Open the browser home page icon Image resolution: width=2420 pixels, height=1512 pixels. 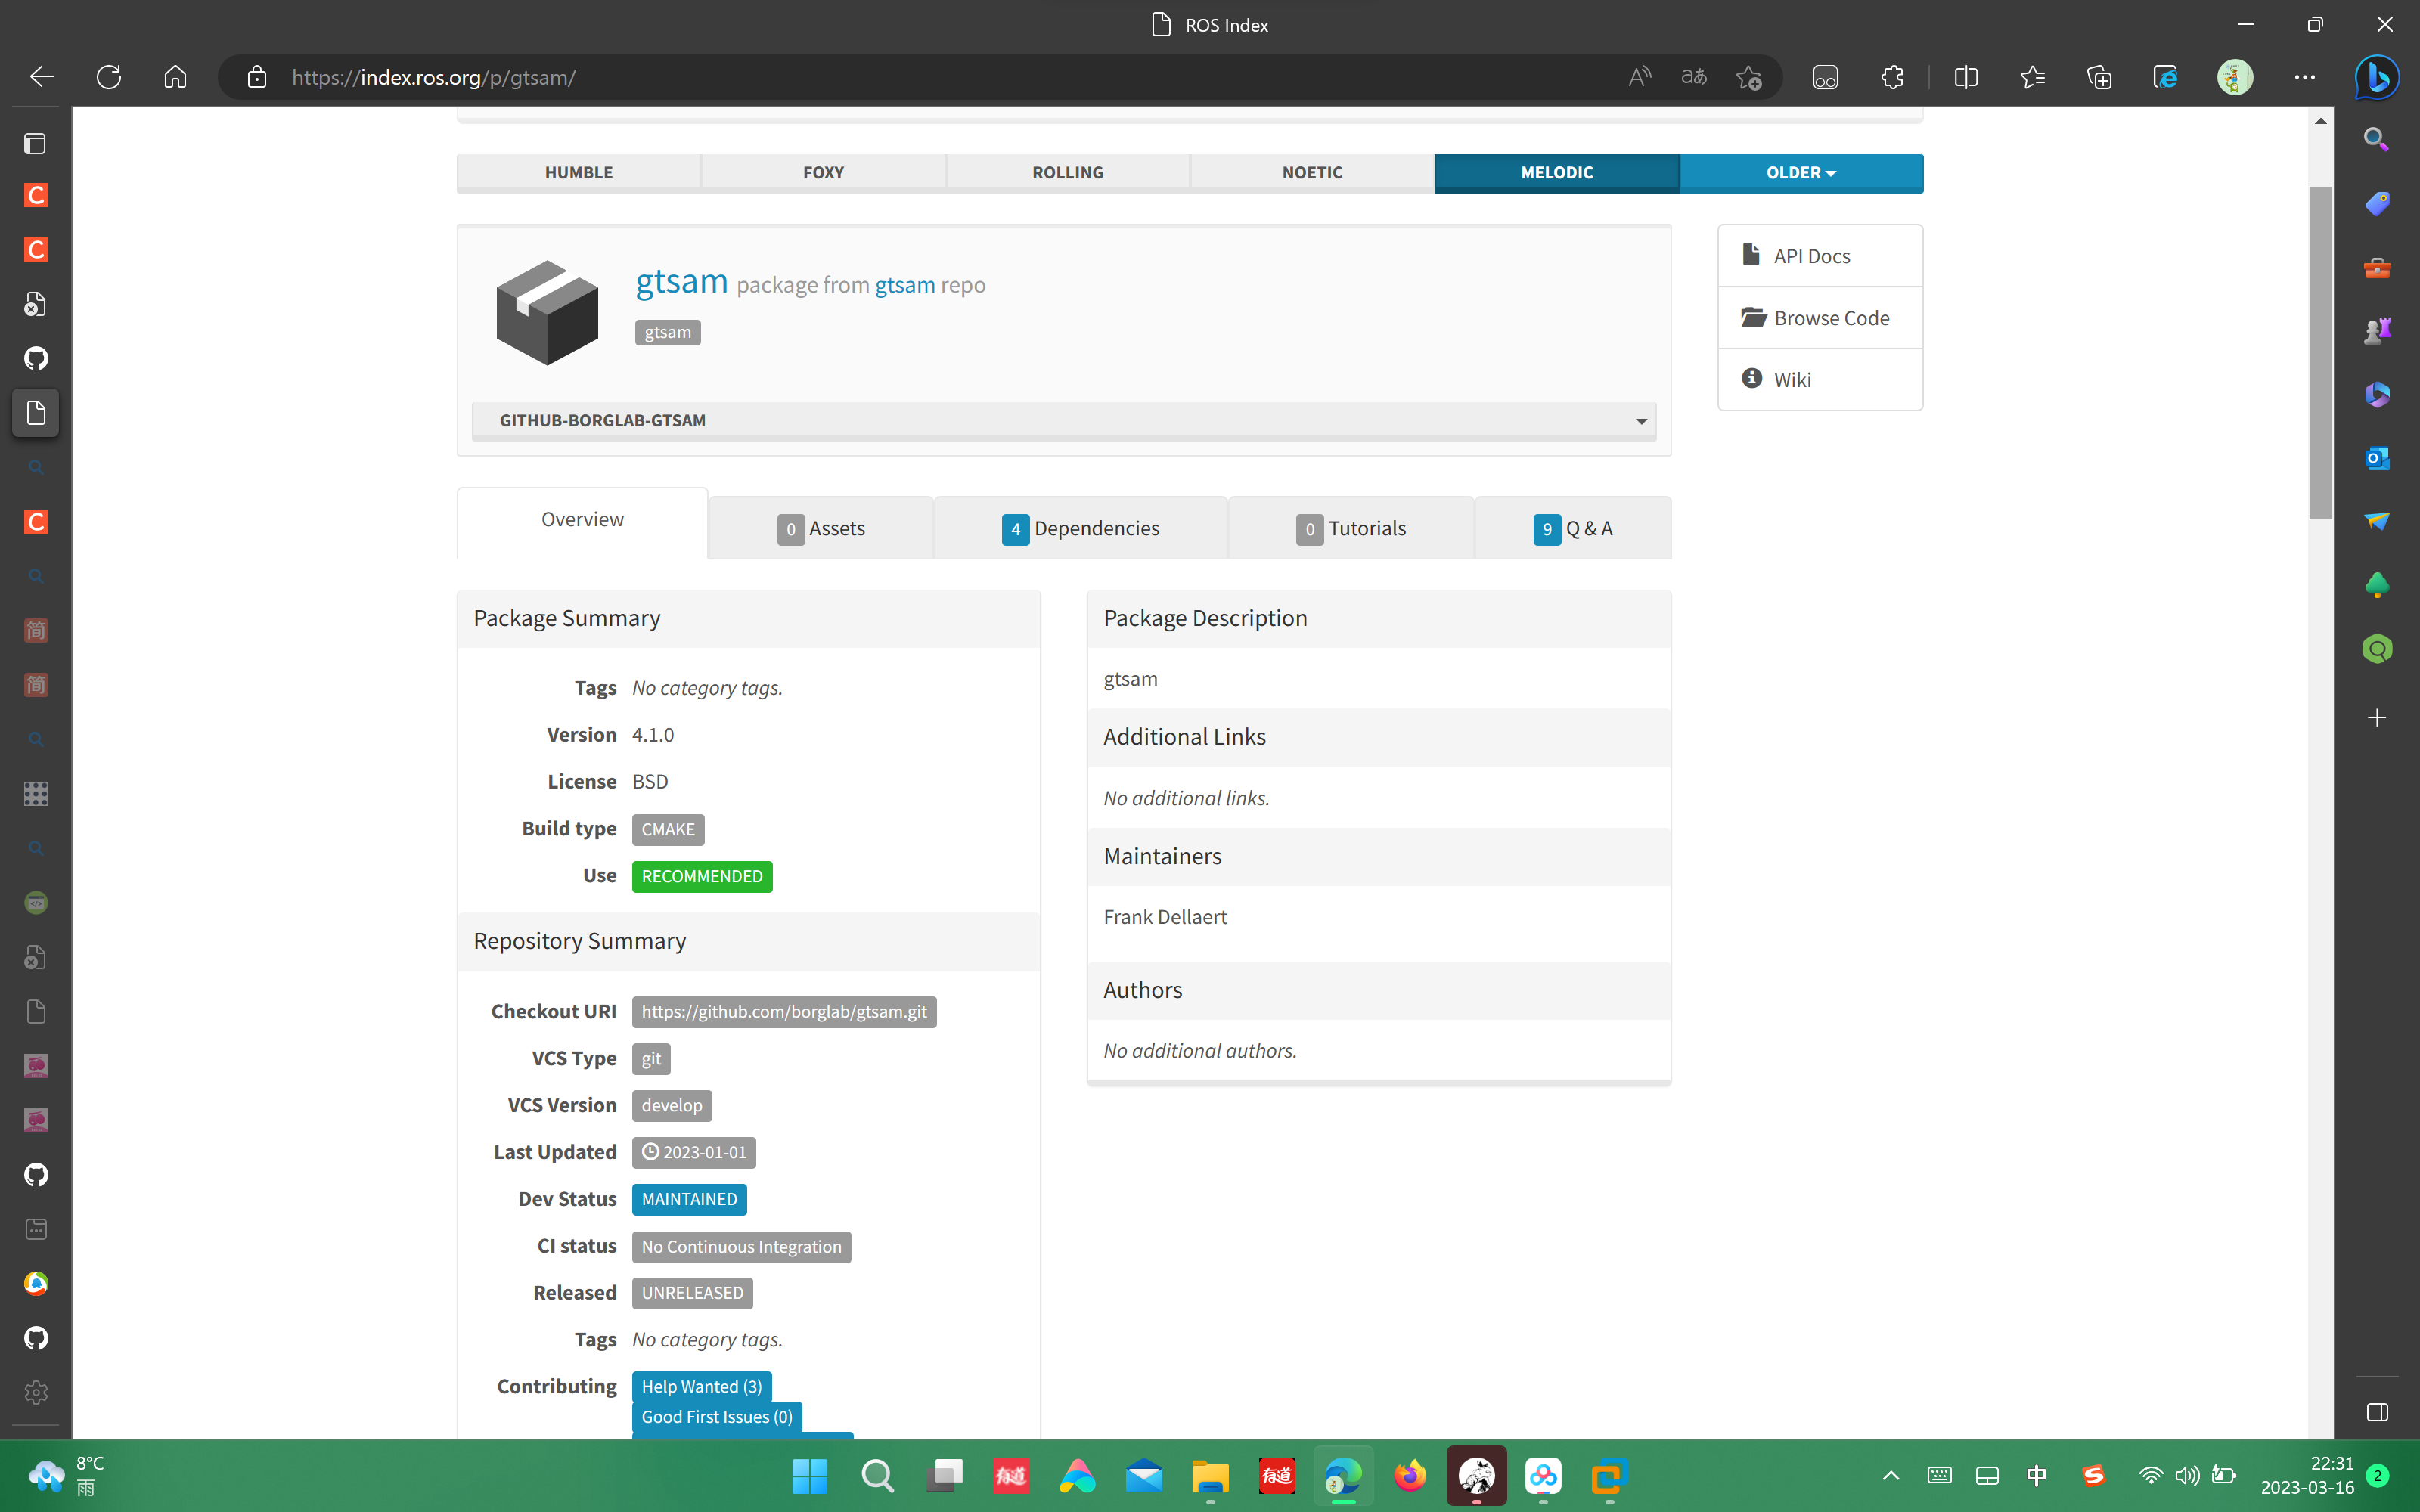click(175, 77)
